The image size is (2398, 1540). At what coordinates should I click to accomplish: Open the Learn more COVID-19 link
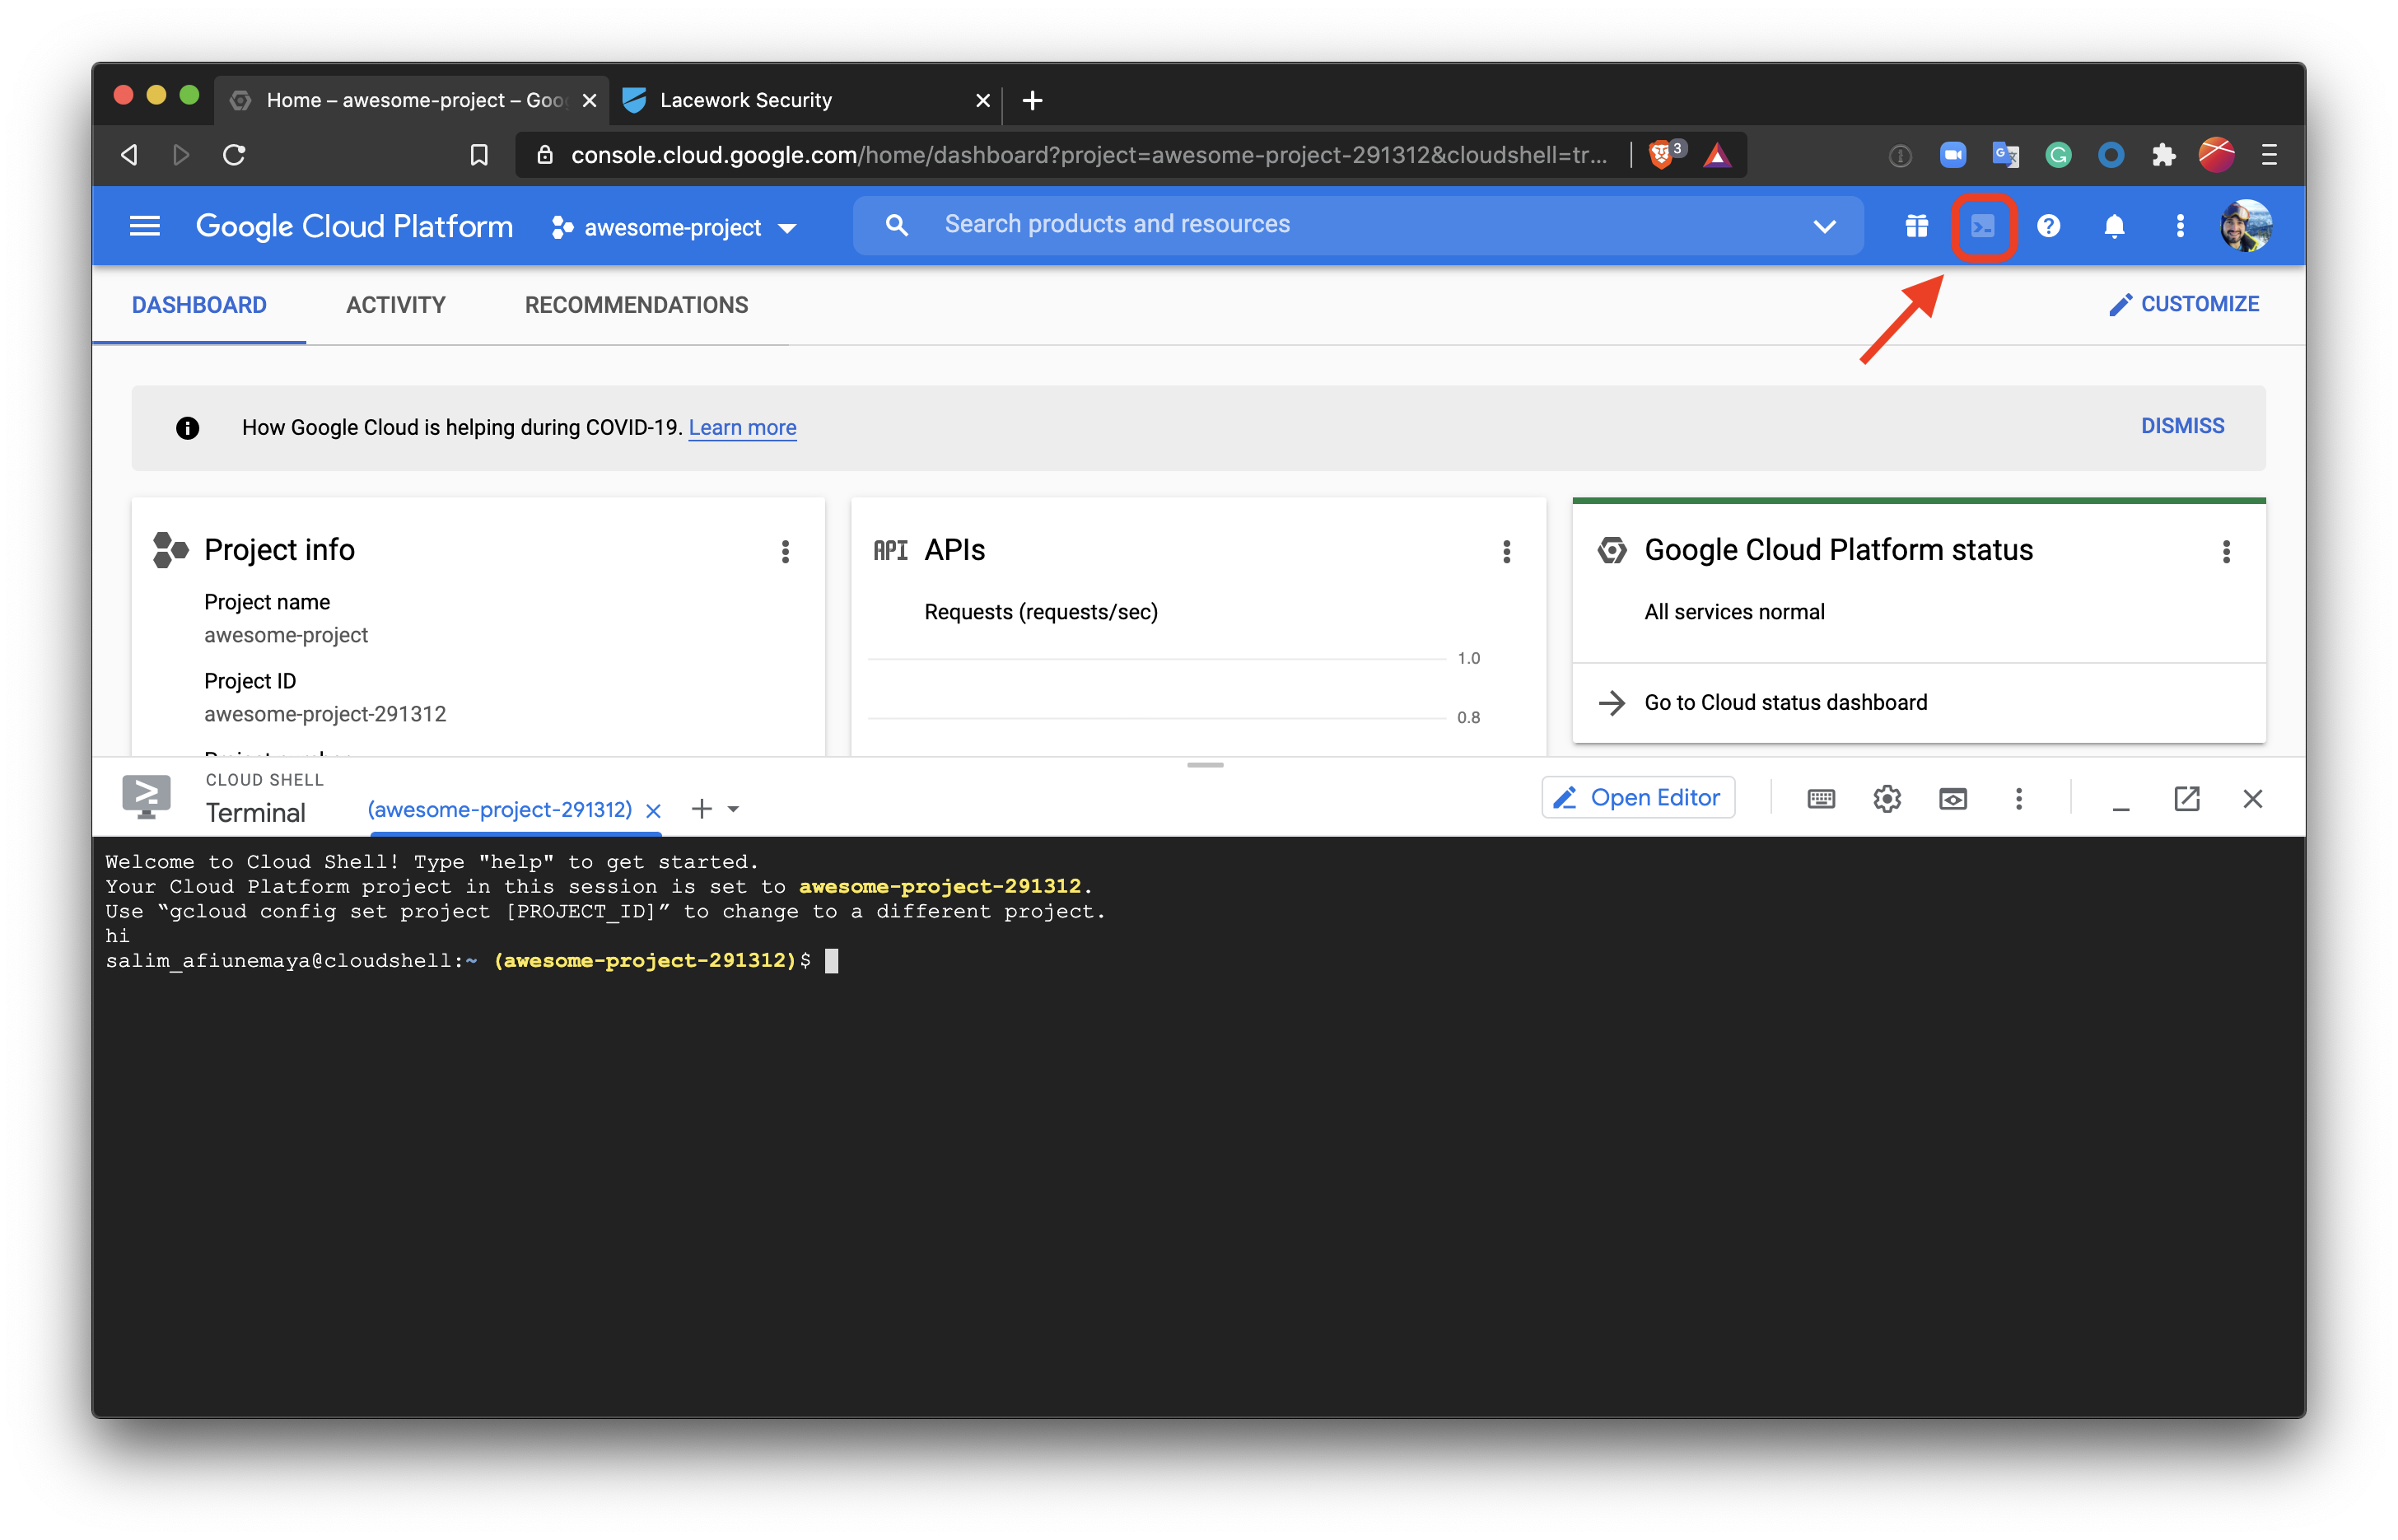point(742,428)
